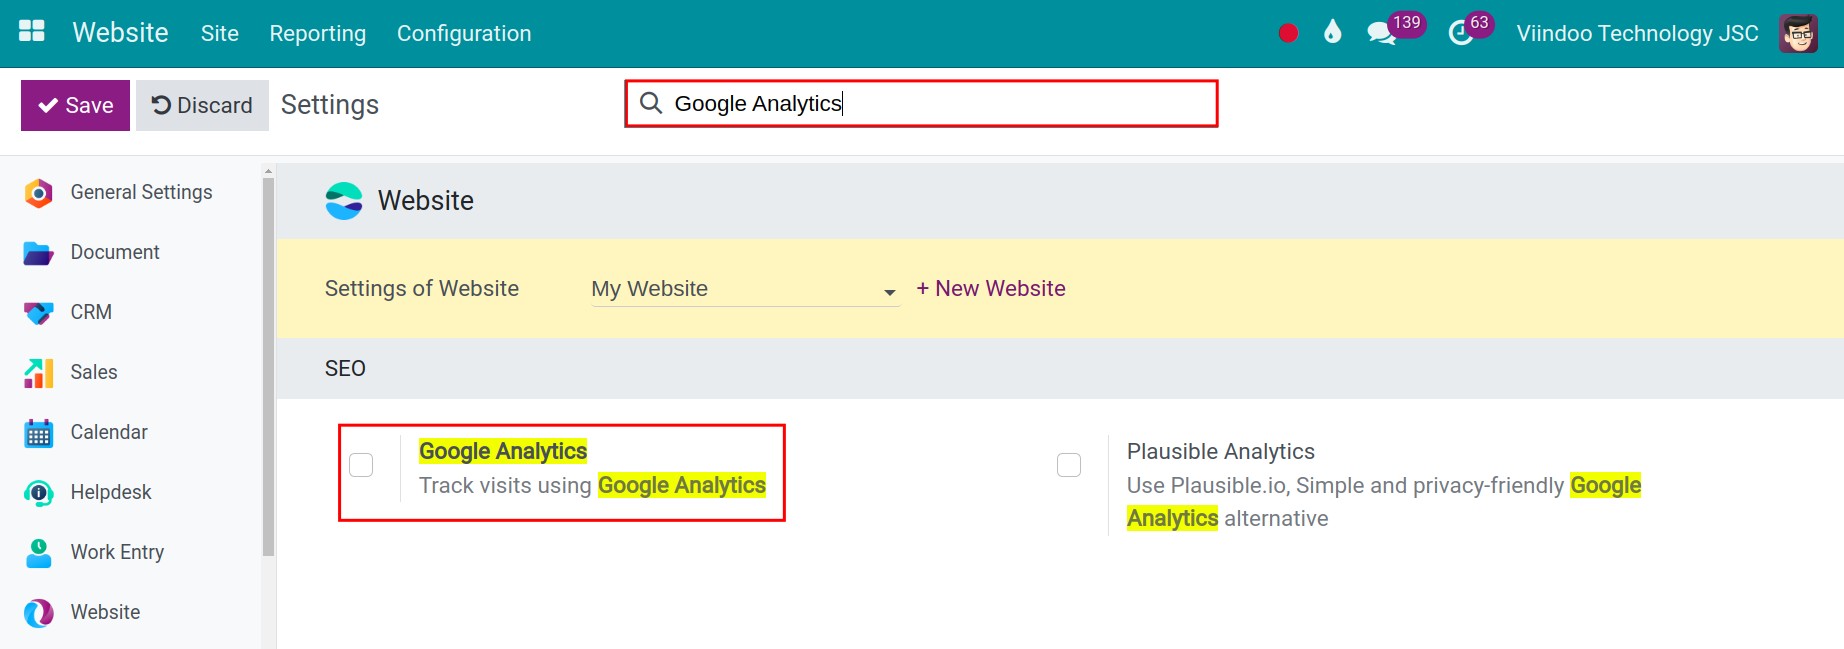Open Work Entry settings from the sidebar
Screen dimensions: 1844x649
click(116, 552)
